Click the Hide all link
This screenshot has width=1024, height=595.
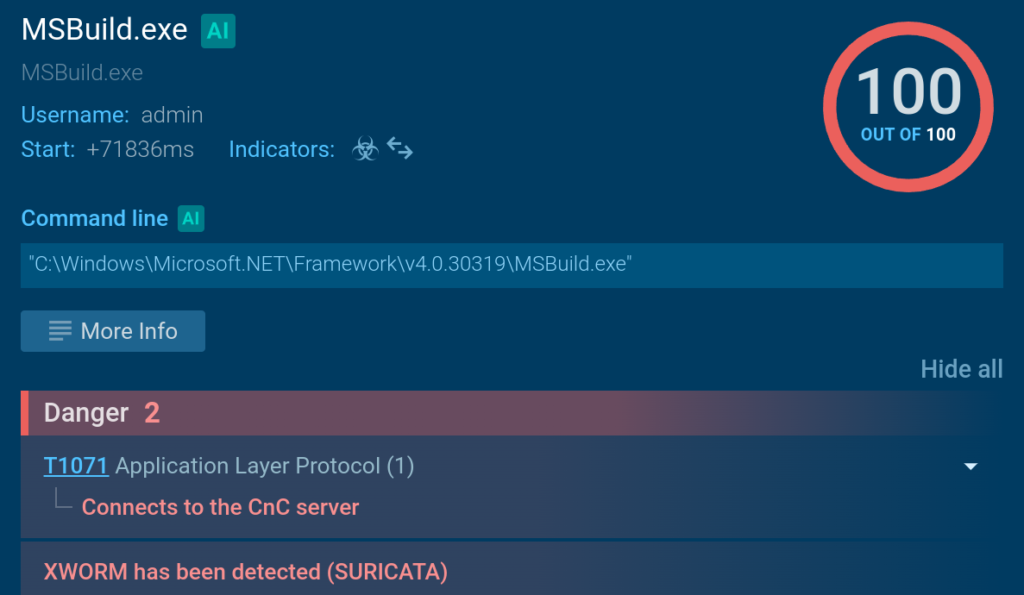point(961,369)
